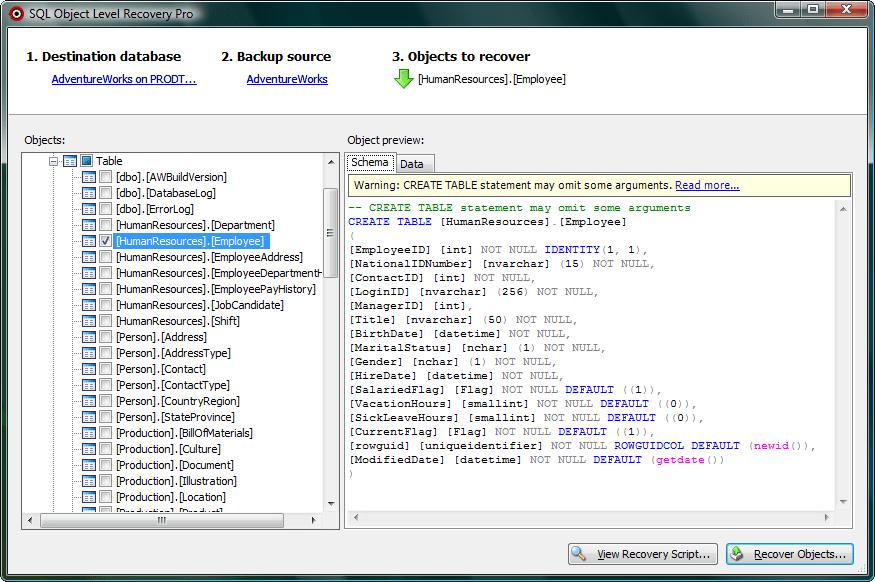Click the table icon beside [Production].[Document]
Image resolution: width=875 pixels, height=582 pixels.
[x=89, y=465]
